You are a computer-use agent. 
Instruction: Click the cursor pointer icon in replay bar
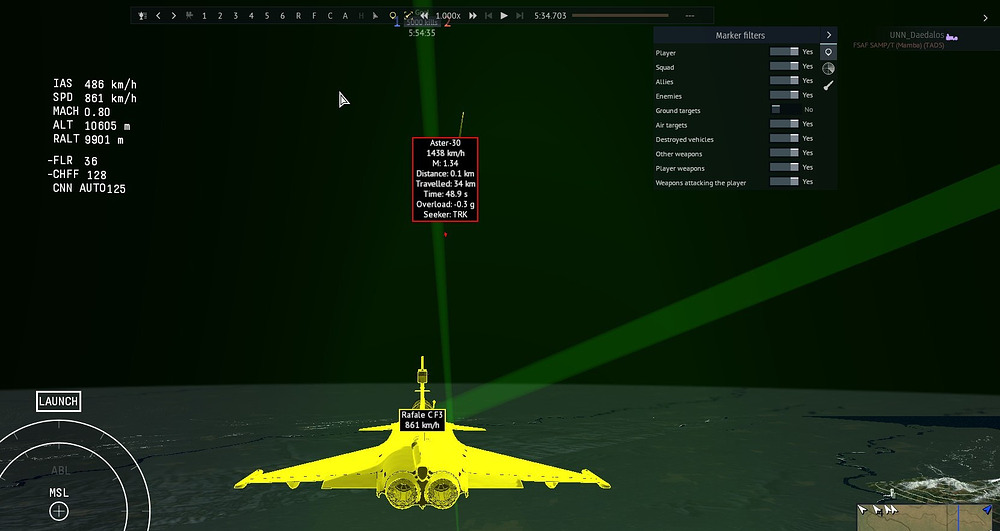376,16
